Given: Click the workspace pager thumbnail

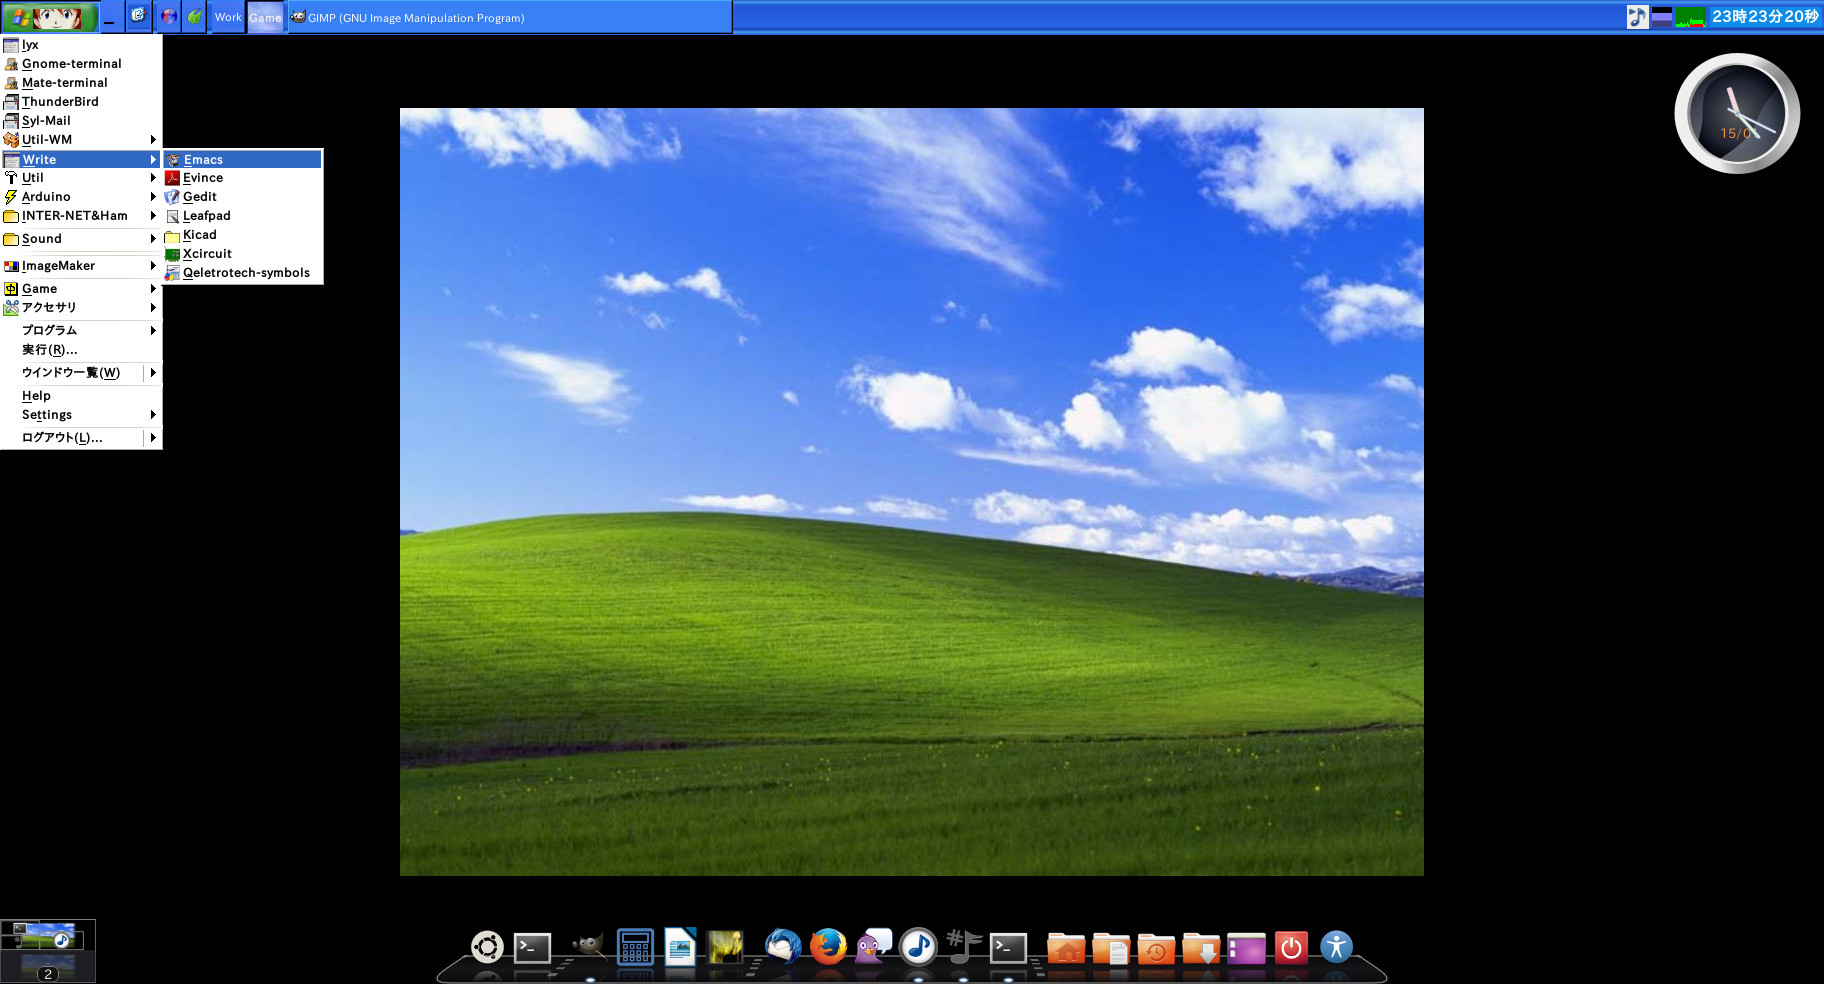Looking at the screenshot, I should pyautogui.click(x=48, y=950).
